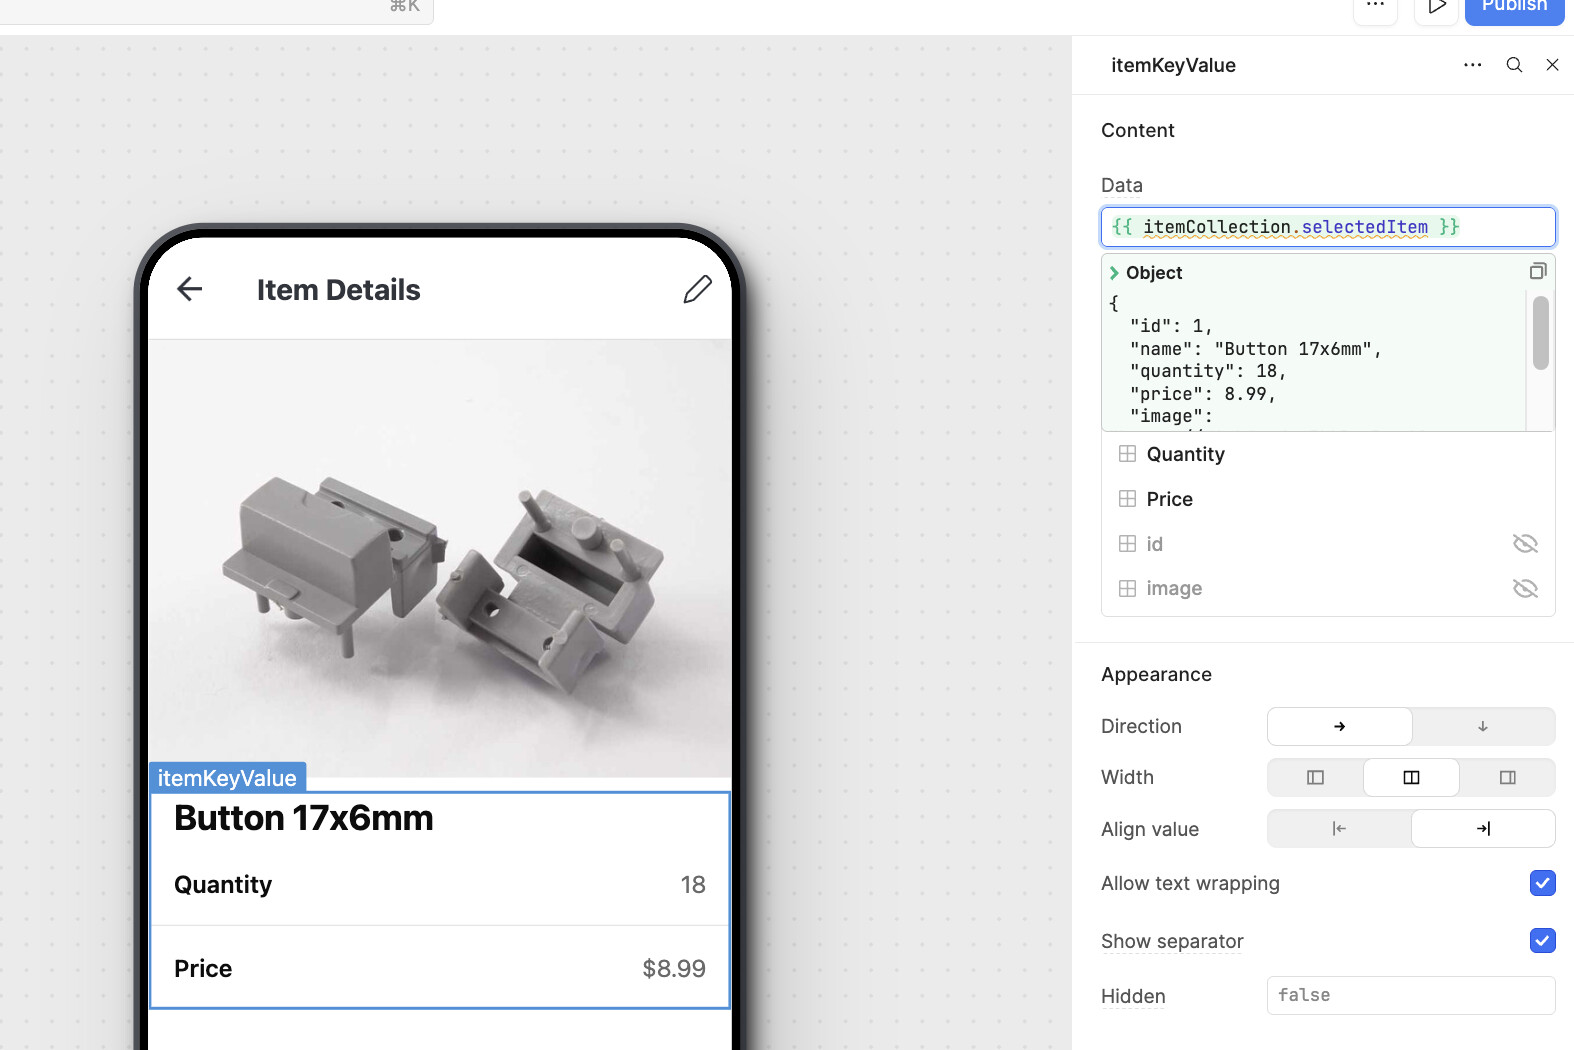The image size is (1574, 1050).
Task: Click the product image on canvas
Action: point(440,558)
